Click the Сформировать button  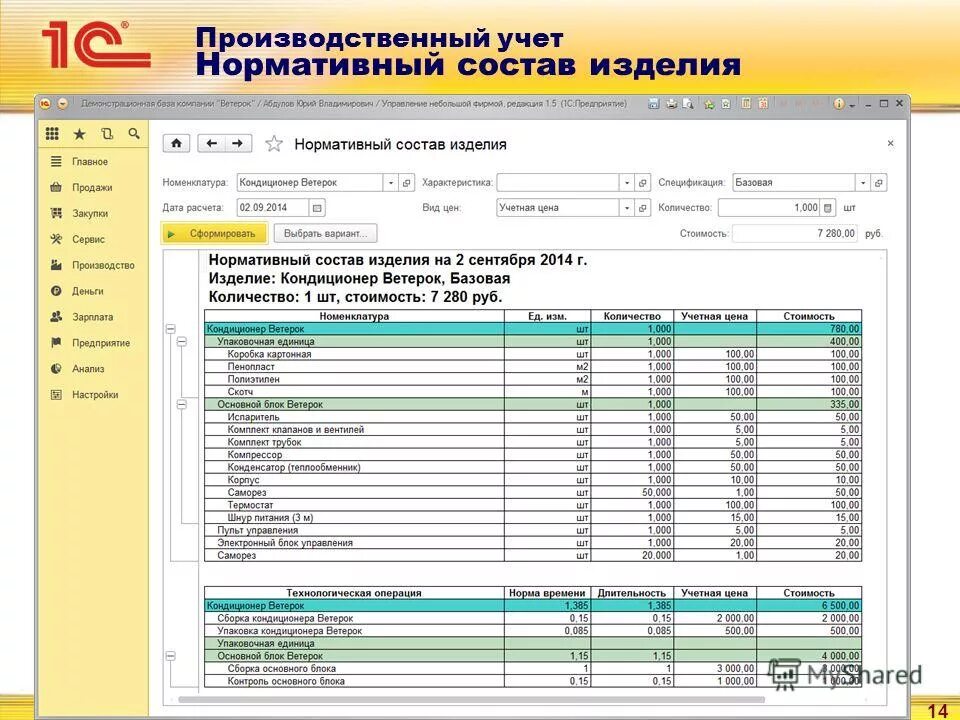coord(210,231)
